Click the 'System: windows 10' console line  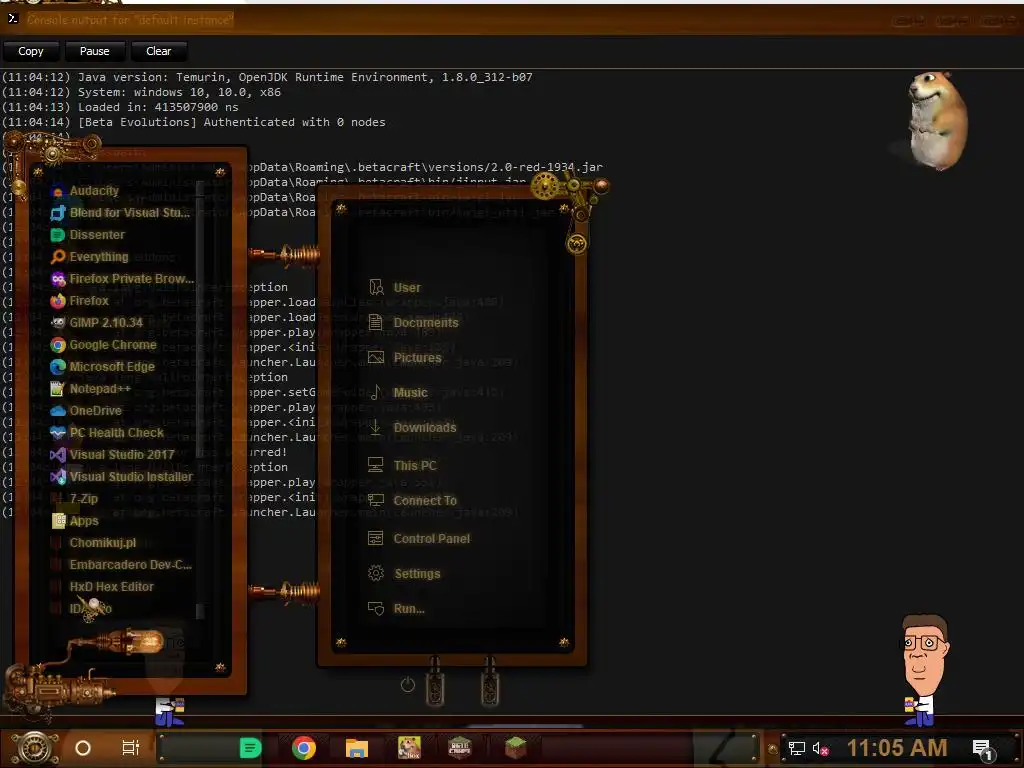coord(141,92)
